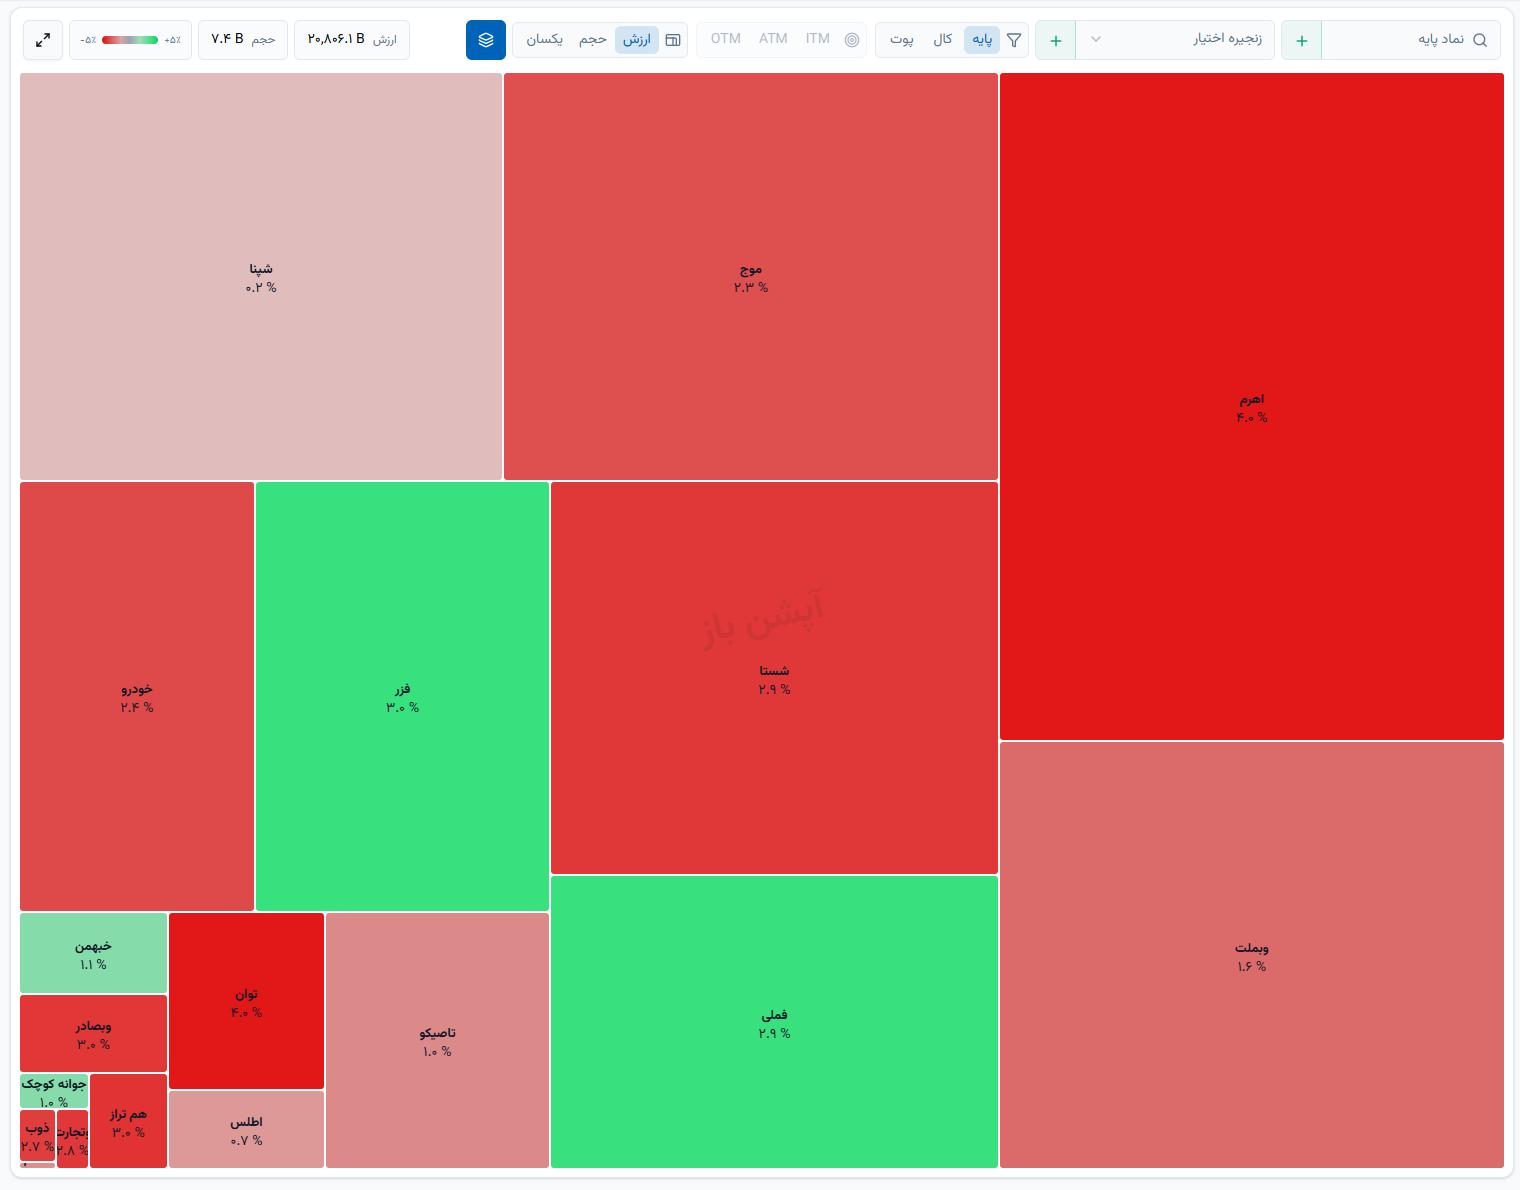The width and height of the screenshot is (1520, 1190).
Task: Click the target circle icon near ITM
Action: 852,40
